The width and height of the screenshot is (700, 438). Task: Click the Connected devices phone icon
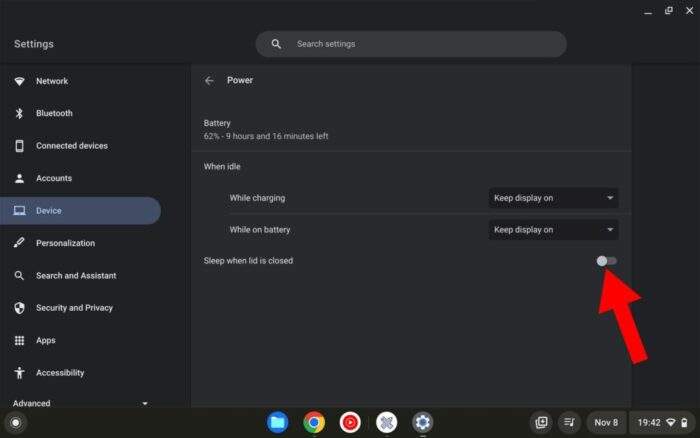click(19, 146)
